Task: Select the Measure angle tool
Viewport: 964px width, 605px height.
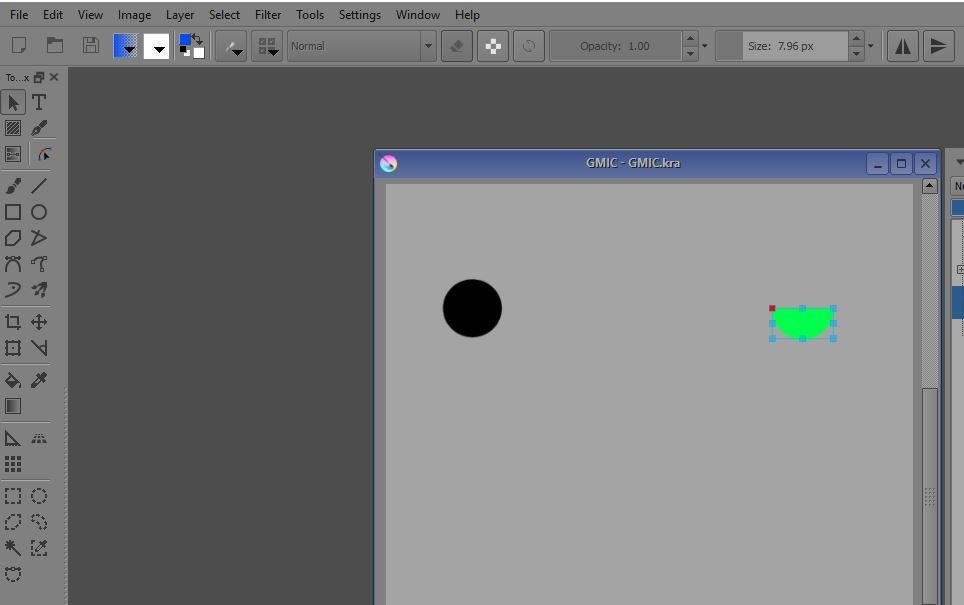Action: click(x=39, y=348)
